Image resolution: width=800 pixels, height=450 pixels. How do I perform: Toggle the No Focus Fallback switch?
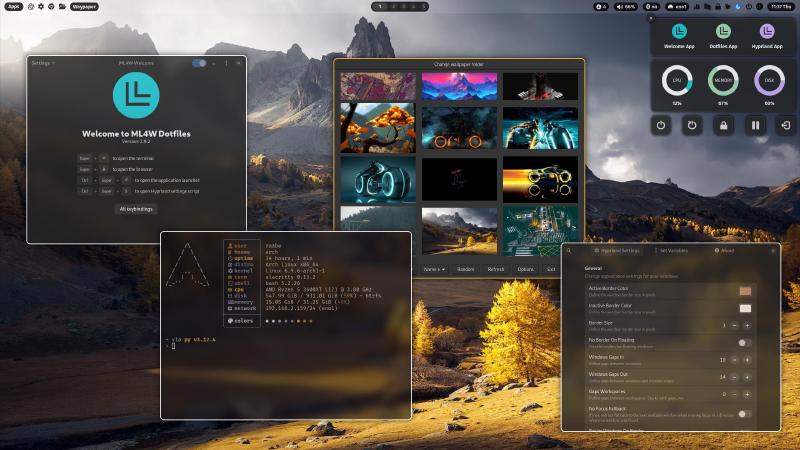tap(744, 413)
